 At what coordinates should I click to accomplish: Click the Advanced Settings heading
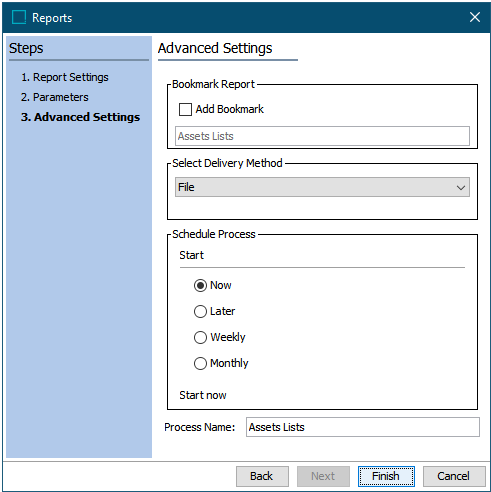pos(215,48)
